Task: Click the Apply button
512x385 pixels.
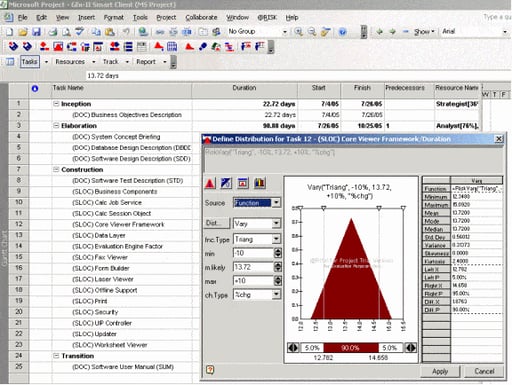Action: [440, 371]
